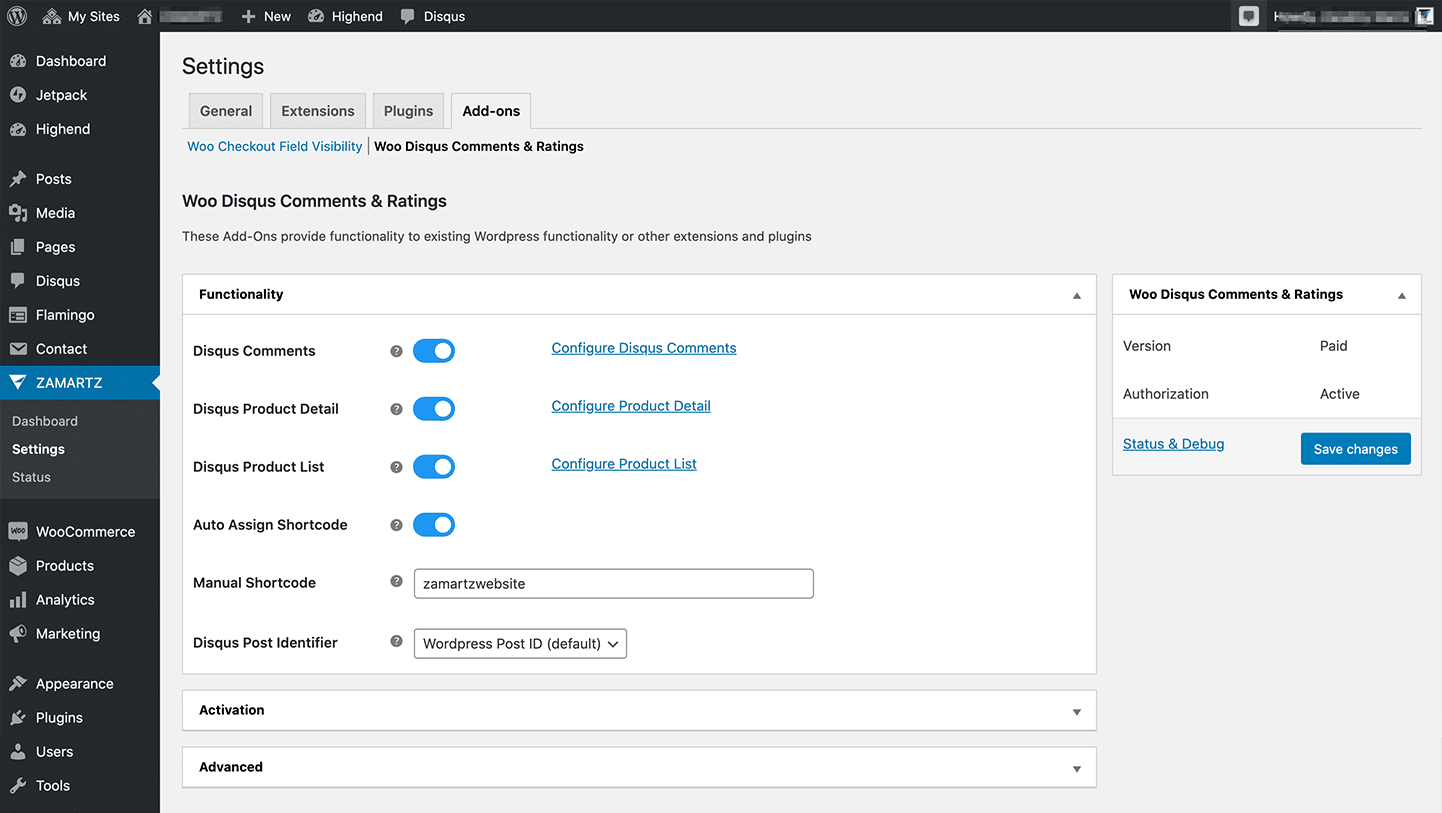This screenshot has height=813, width=1442.
Task: Click inside the Manual Shortcode text field
Action: pos(613,583)
